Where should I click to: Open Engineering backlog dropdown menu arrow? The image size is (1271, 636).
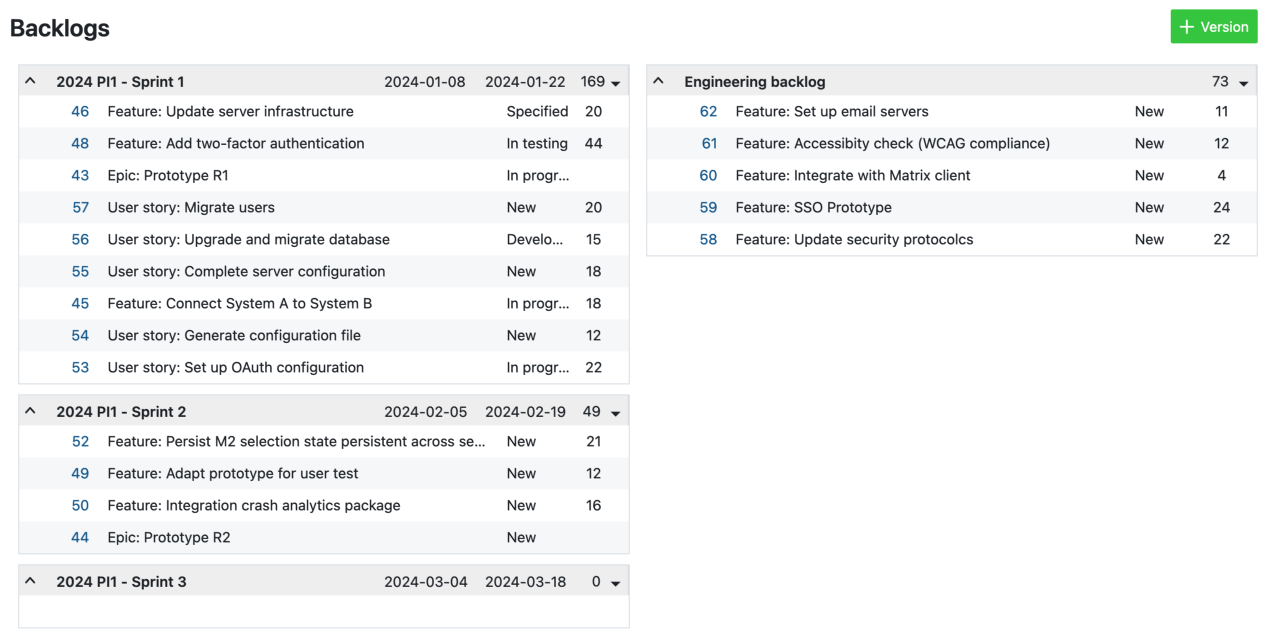coord(1244,83)
